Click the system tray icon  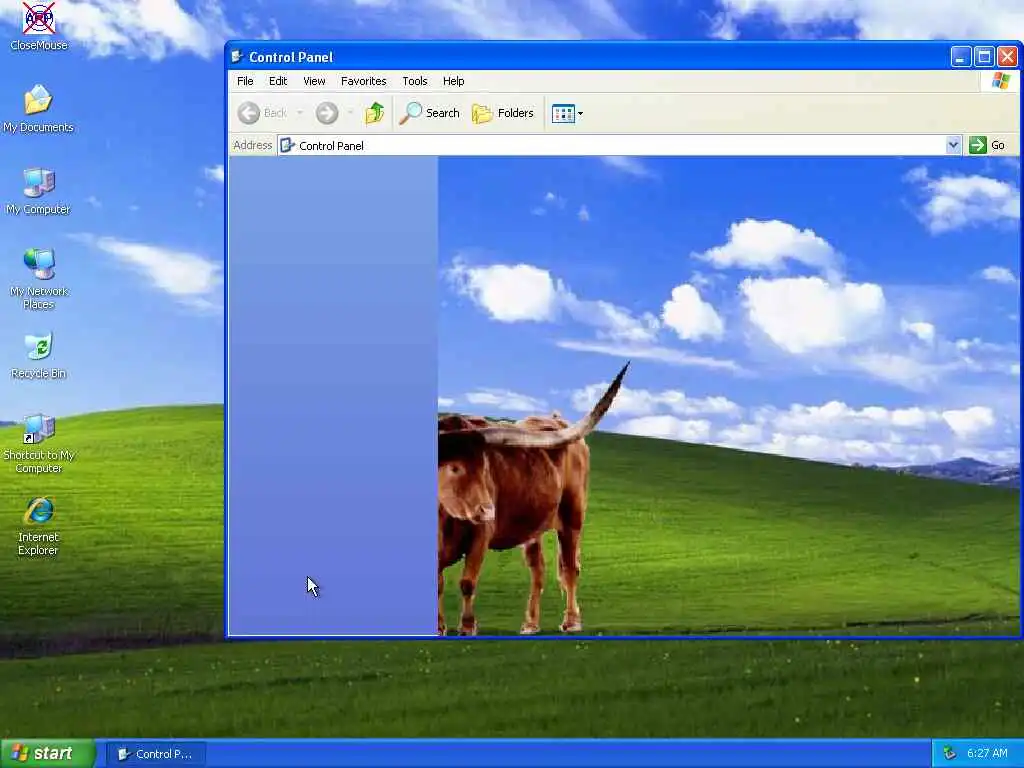(949, 754)
